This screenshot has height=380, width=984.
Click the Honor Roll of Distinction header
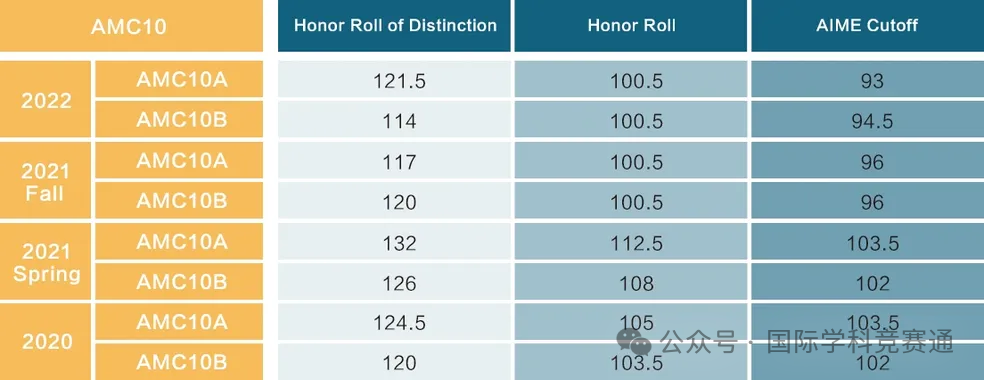tap(395, 26)
